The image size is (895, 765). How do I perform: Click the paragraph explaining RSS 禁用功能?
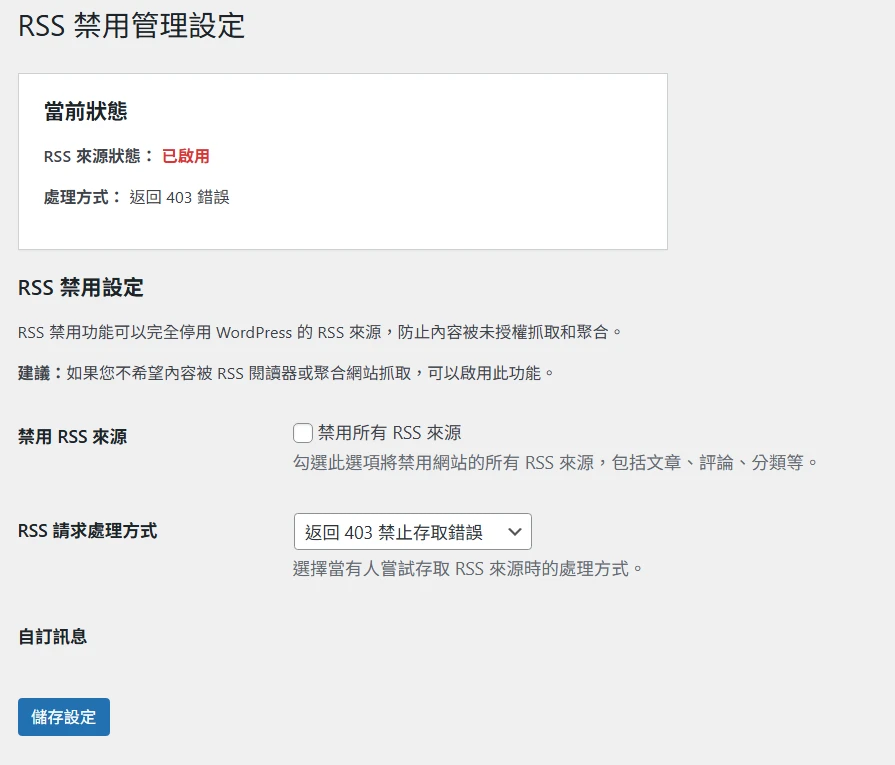click(x=320, y=332)
